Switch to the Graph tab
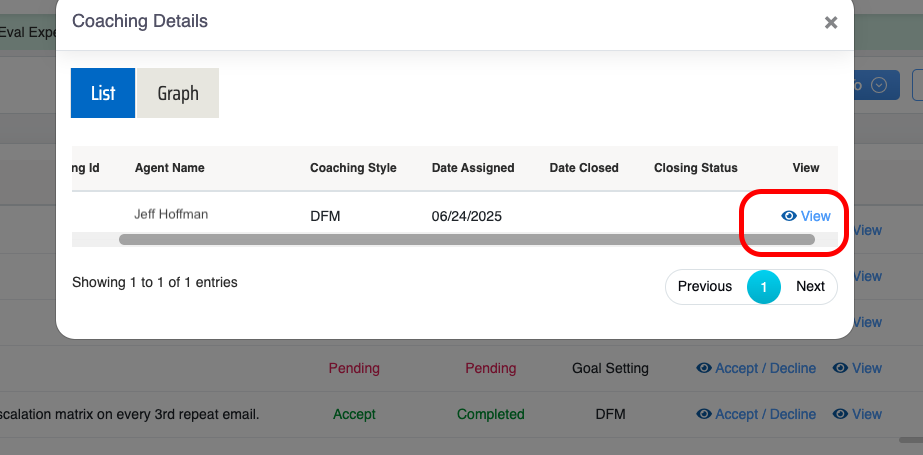The width and height of the screenshot is (923, 455). [178, 93]
